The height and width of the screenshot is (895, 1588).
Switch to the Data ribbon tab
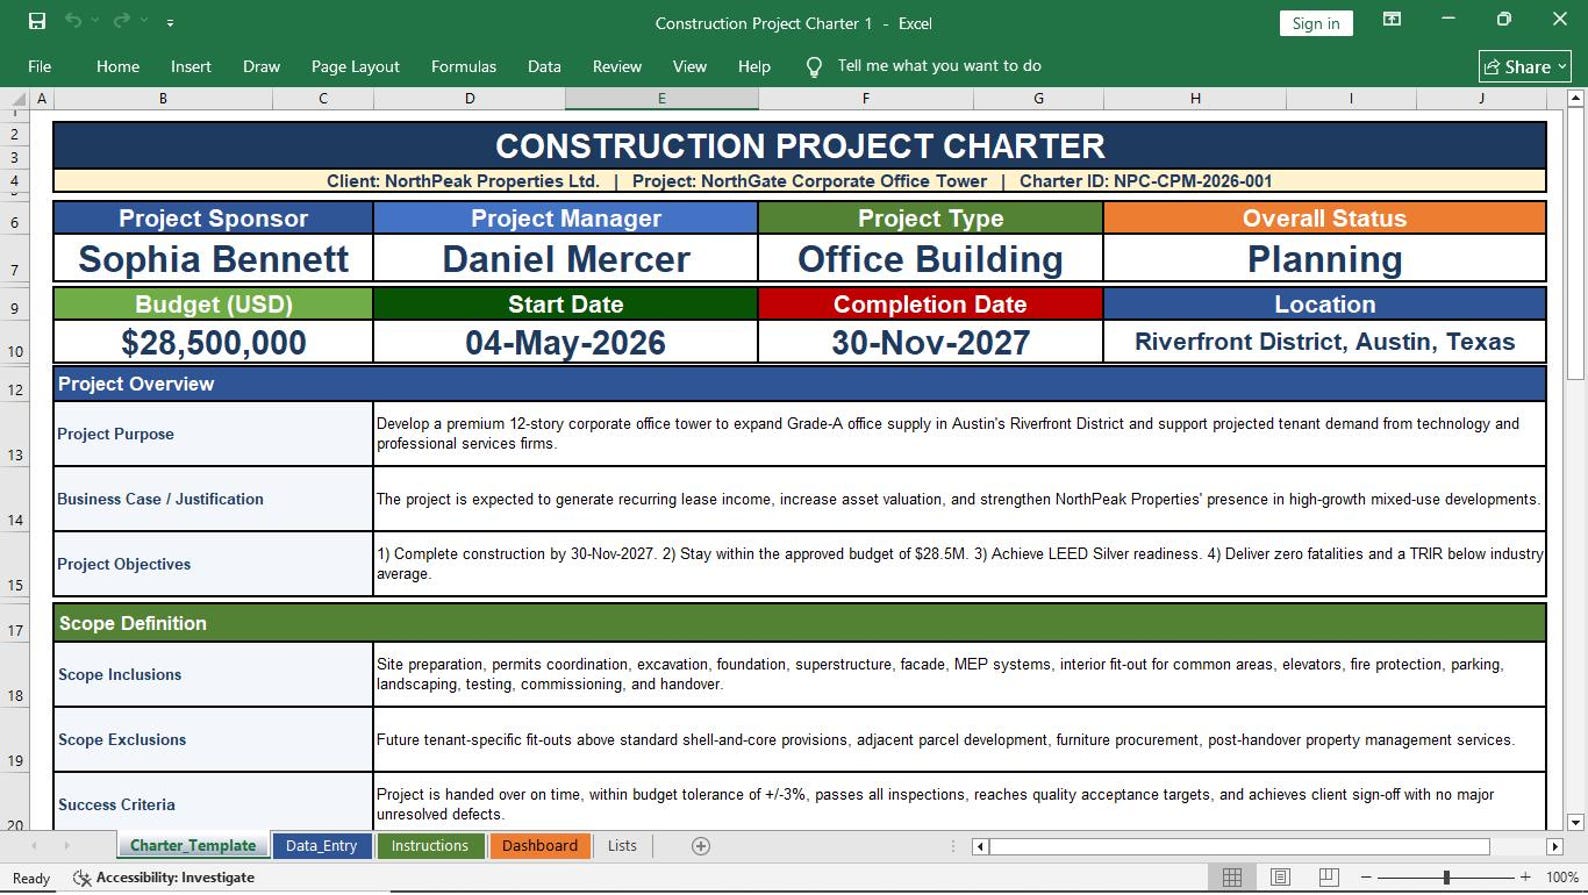pos(544,66)
